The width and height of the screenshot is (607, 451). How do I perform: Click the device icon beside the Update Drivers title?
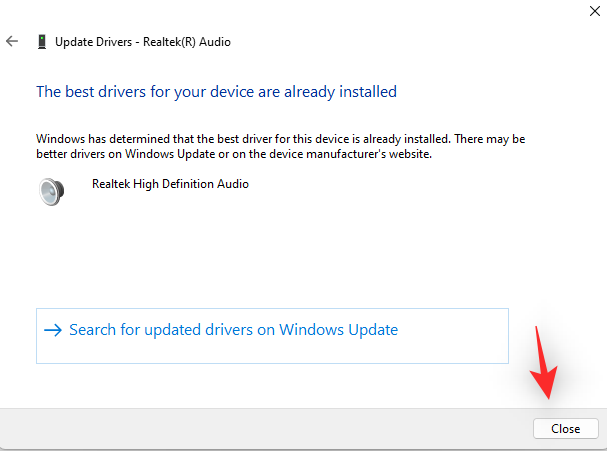tap(41, 42)
